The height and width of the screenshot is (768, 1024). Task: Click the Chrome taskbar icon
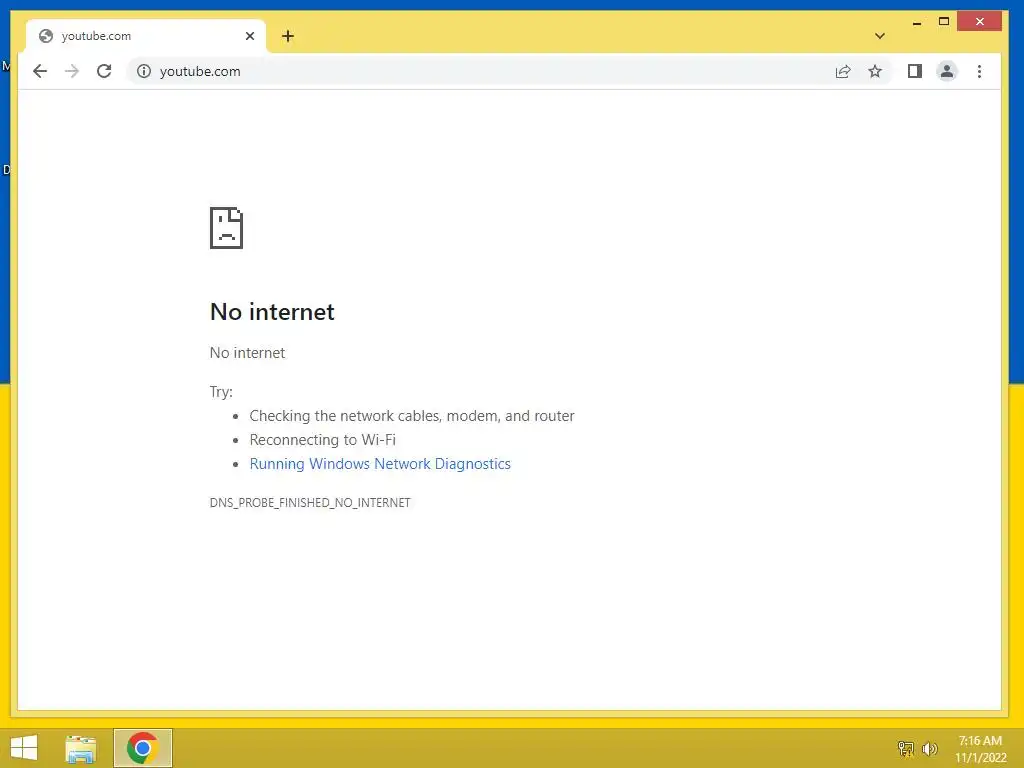click(x=143, y=748)
